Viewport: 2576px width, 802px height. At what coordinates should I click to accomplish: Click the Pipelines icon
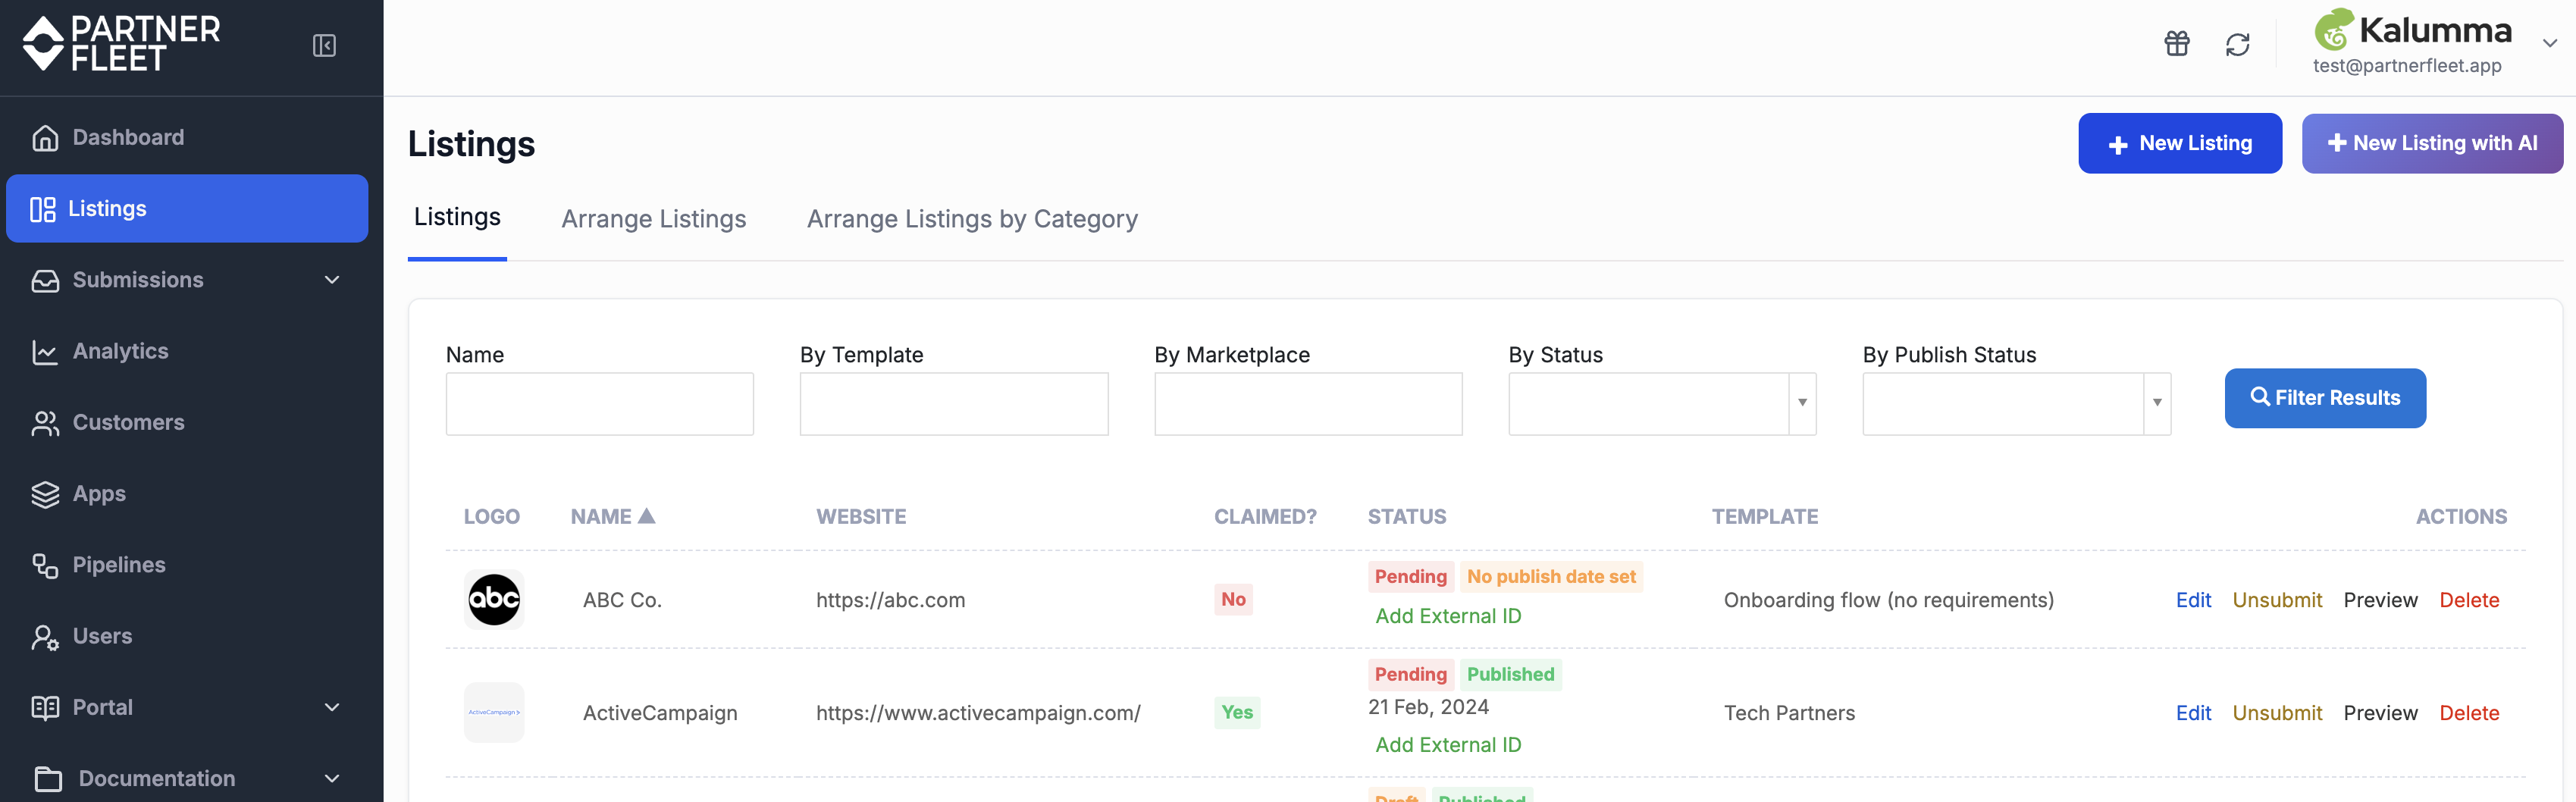[45, 565]
